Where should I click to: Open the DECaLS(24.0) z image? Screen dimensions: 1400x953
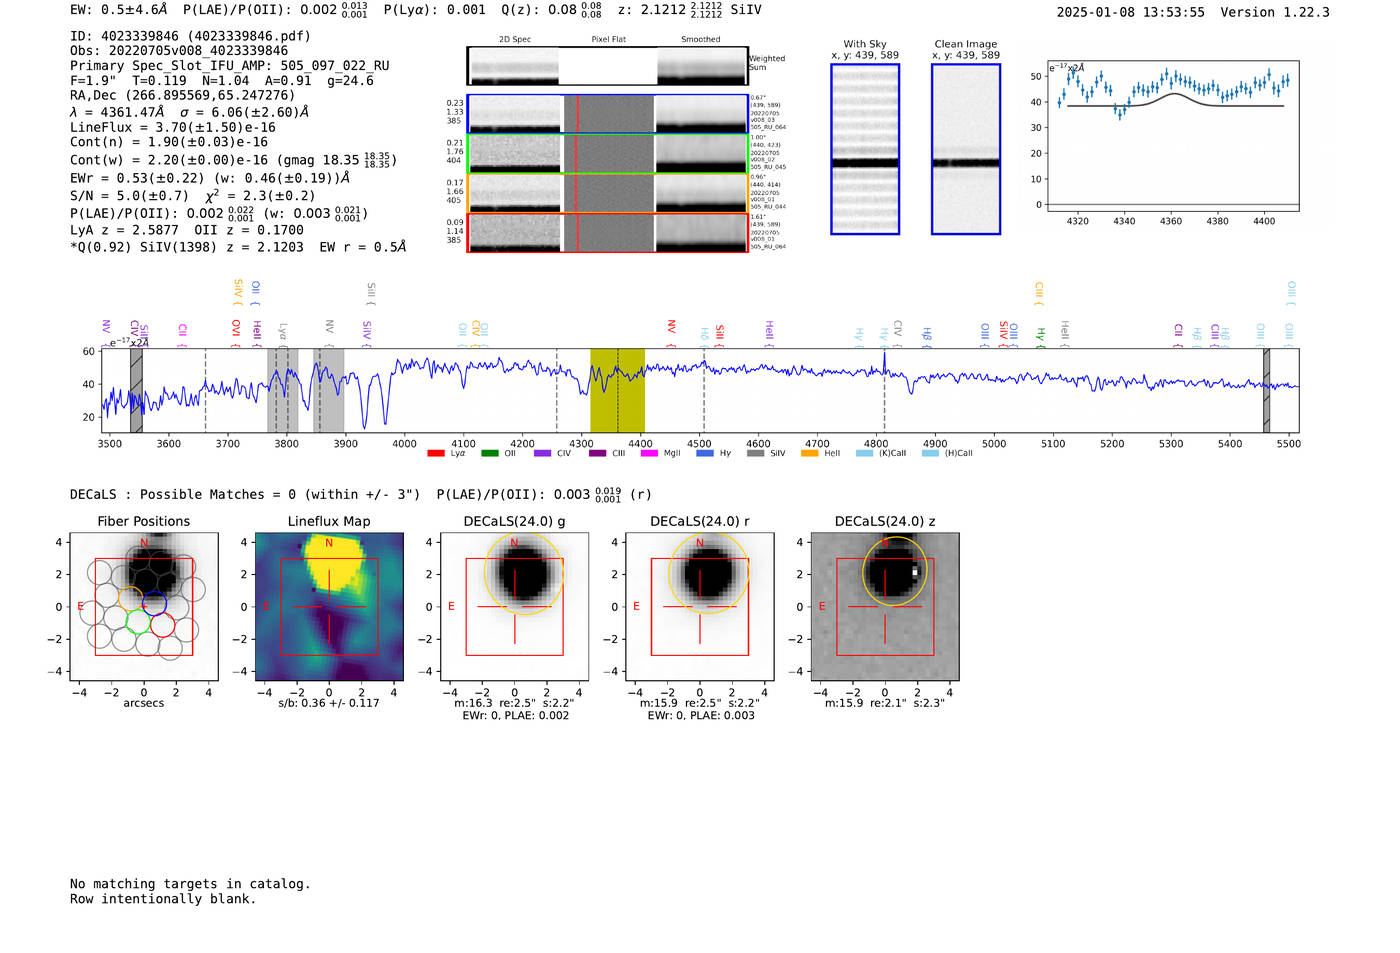point(885,606)
